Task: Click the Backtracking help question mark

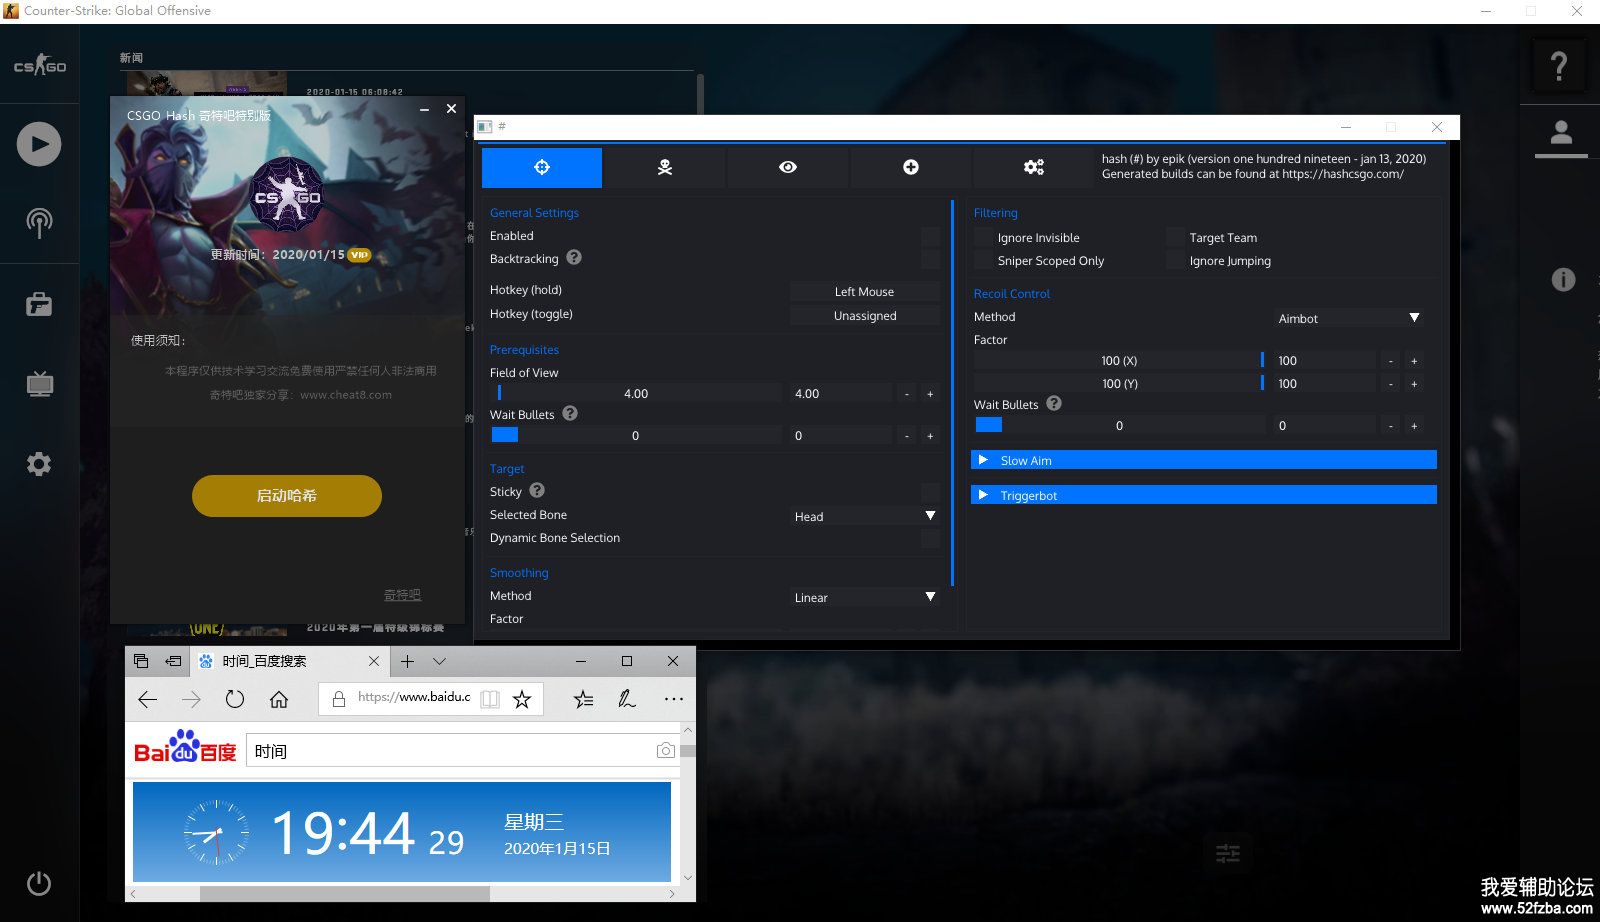Action: (574, 258)
